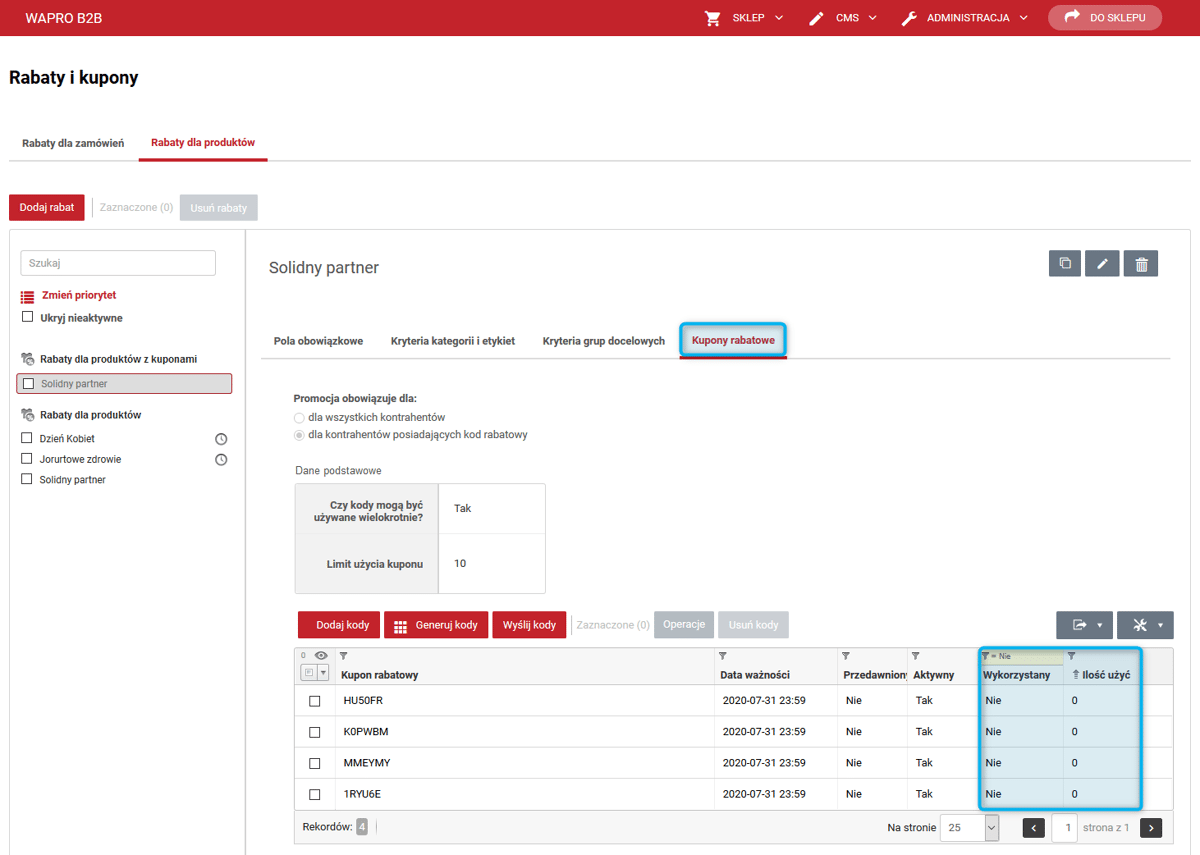The height and width of the screenshot is (855, 1200).
Task: Open the SKLEP shopping cart icon
Action: tap(713, 18)
